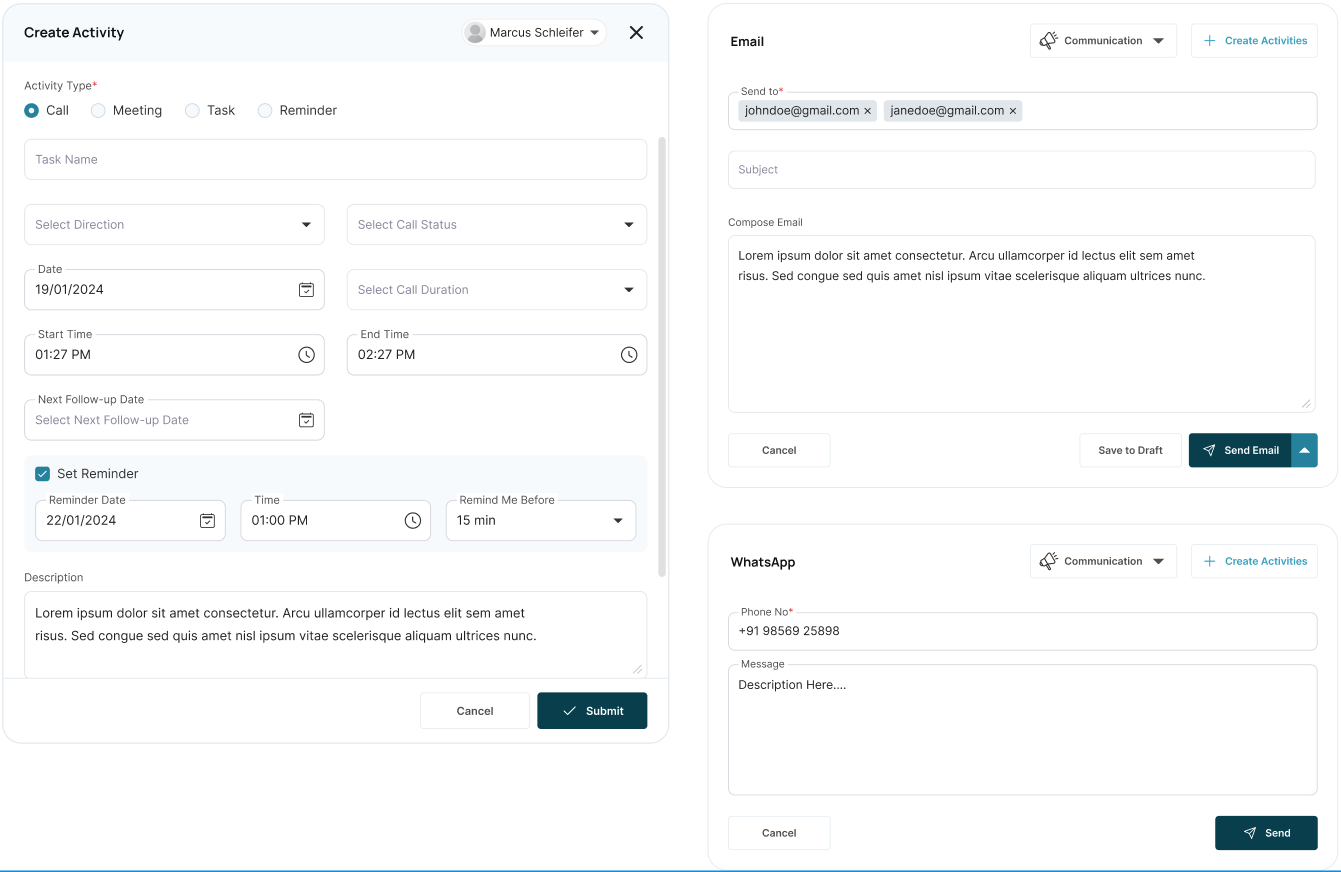
Task: Remove janedoe@gmail.com recipient chip
Action: (1012, 111)
